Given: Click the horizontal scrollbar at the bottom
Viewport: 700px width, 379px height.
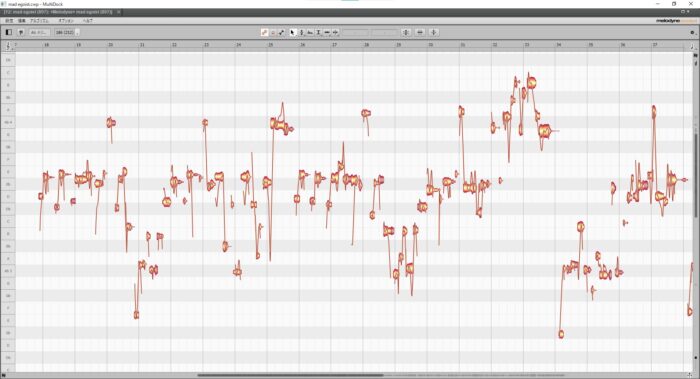Looking at the screenshot, I should 290,375.
